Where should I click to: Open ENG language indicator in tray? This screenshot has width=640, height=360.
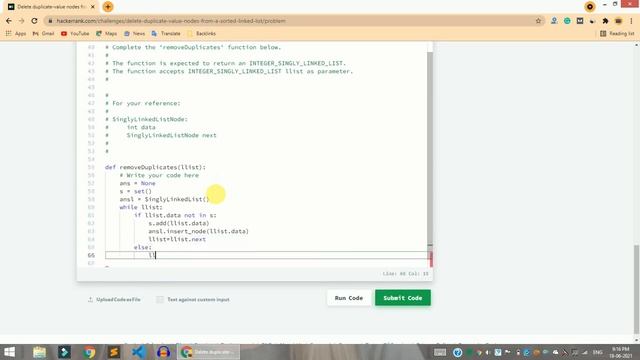598,352
